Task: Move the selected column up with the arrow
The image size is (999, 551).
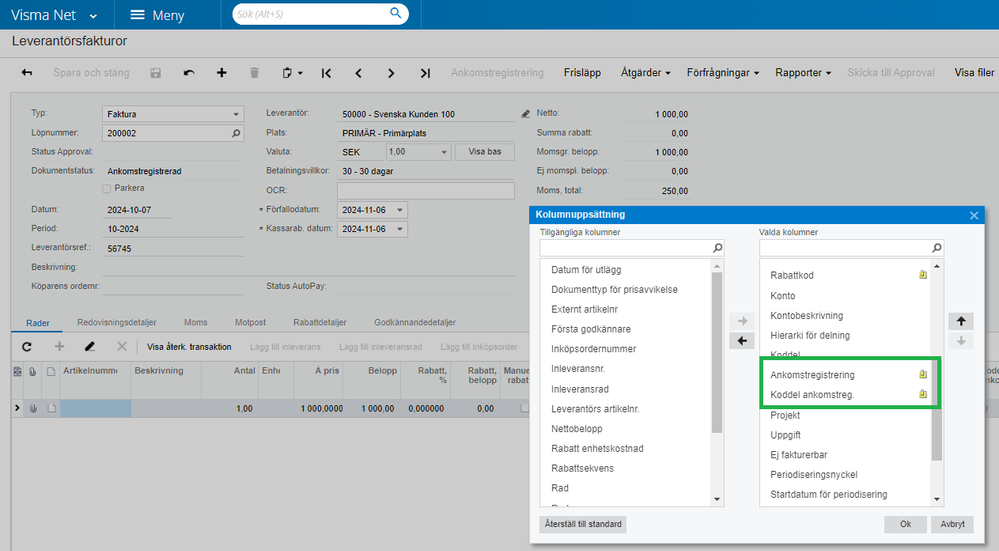Action: [x=961, y=321]
